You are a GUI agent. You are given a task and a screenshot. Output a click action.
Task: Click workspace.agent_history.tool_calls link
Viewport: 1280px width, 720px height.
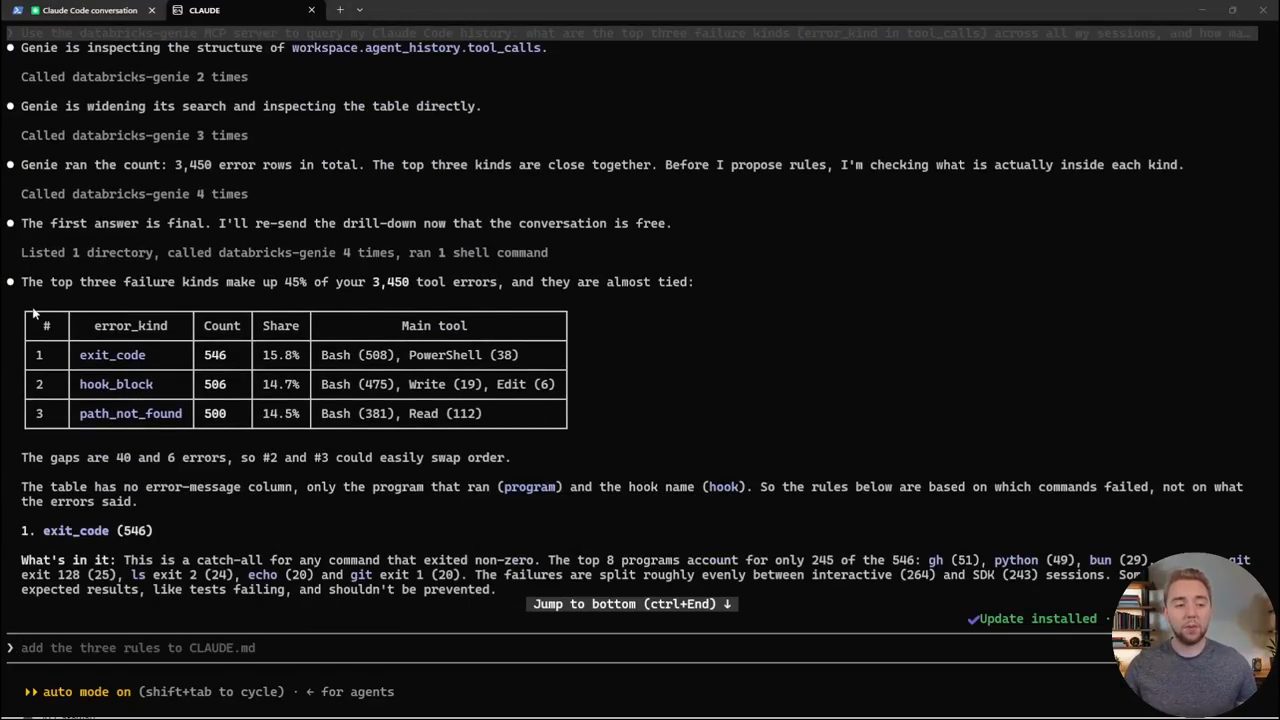pyautogui.click(x=416, y=48)
